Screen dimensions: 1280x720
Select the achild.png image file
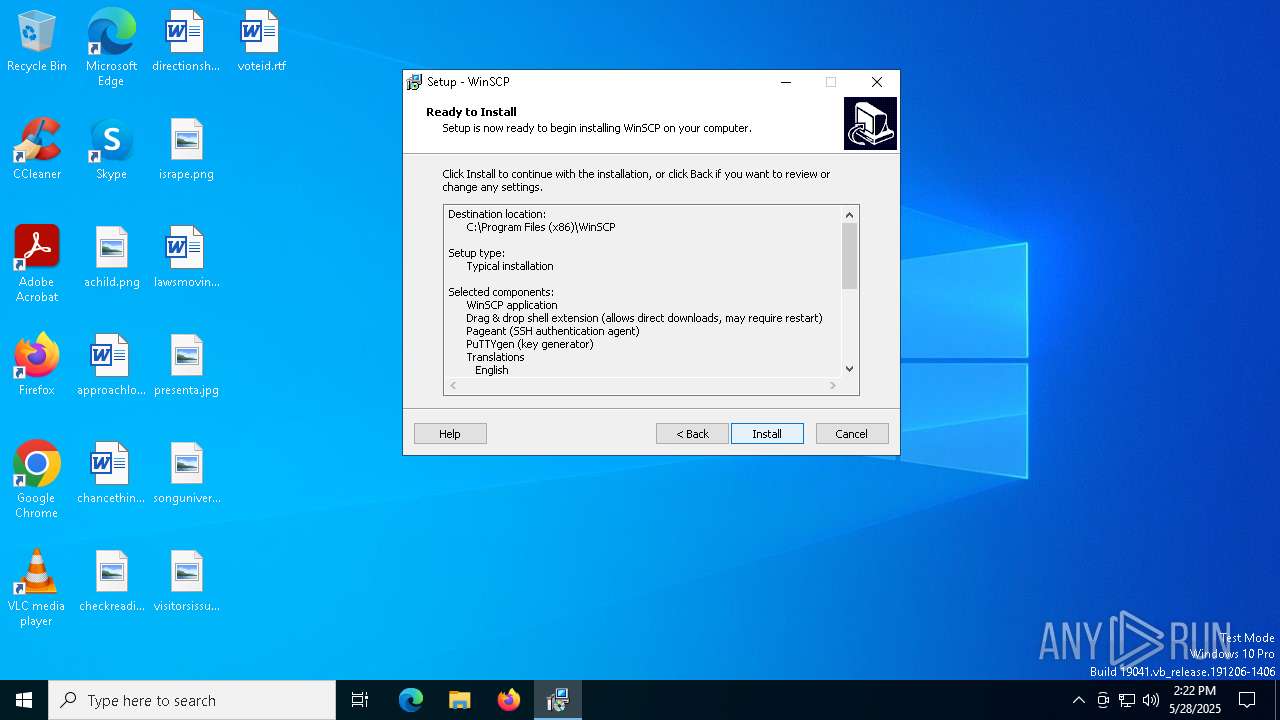(111, 258)
